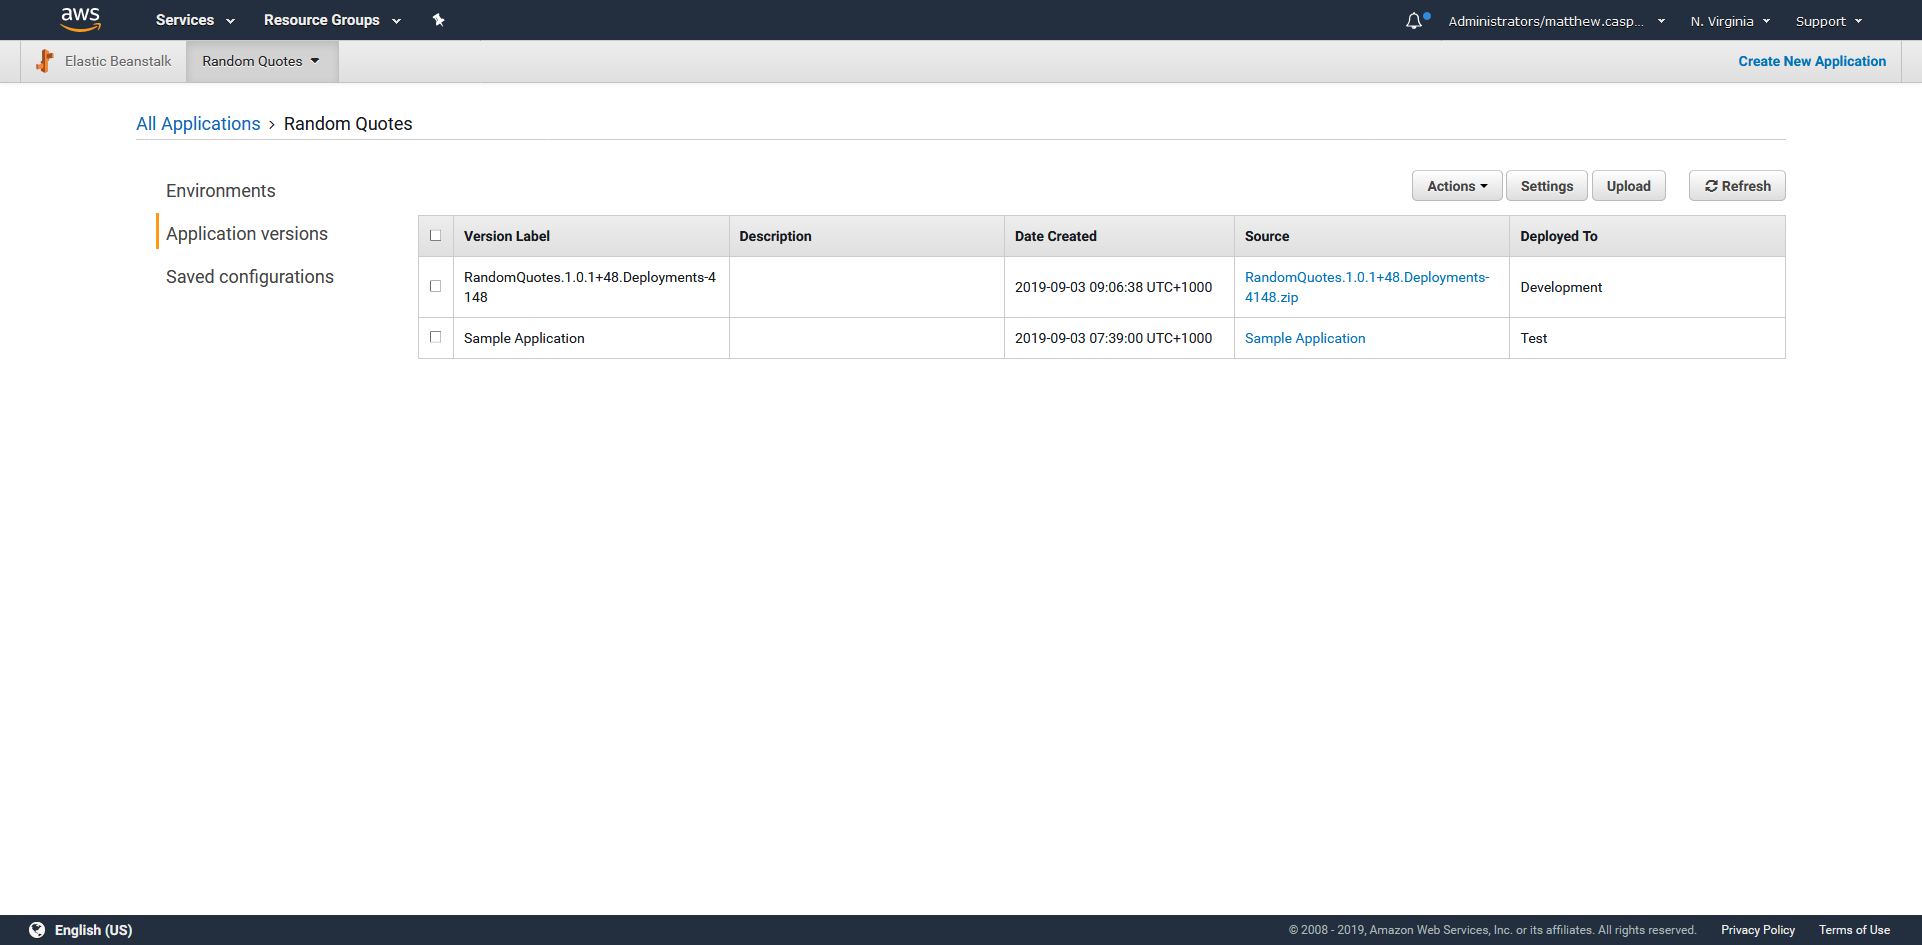Click the Upload button

tap(1628, 186)
